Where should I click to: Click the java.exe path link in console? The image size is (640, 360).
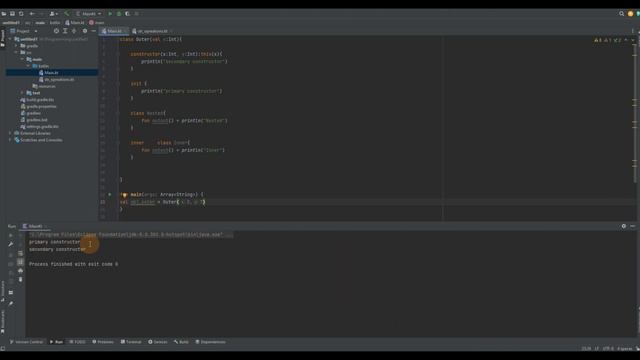tap(126, 235)
